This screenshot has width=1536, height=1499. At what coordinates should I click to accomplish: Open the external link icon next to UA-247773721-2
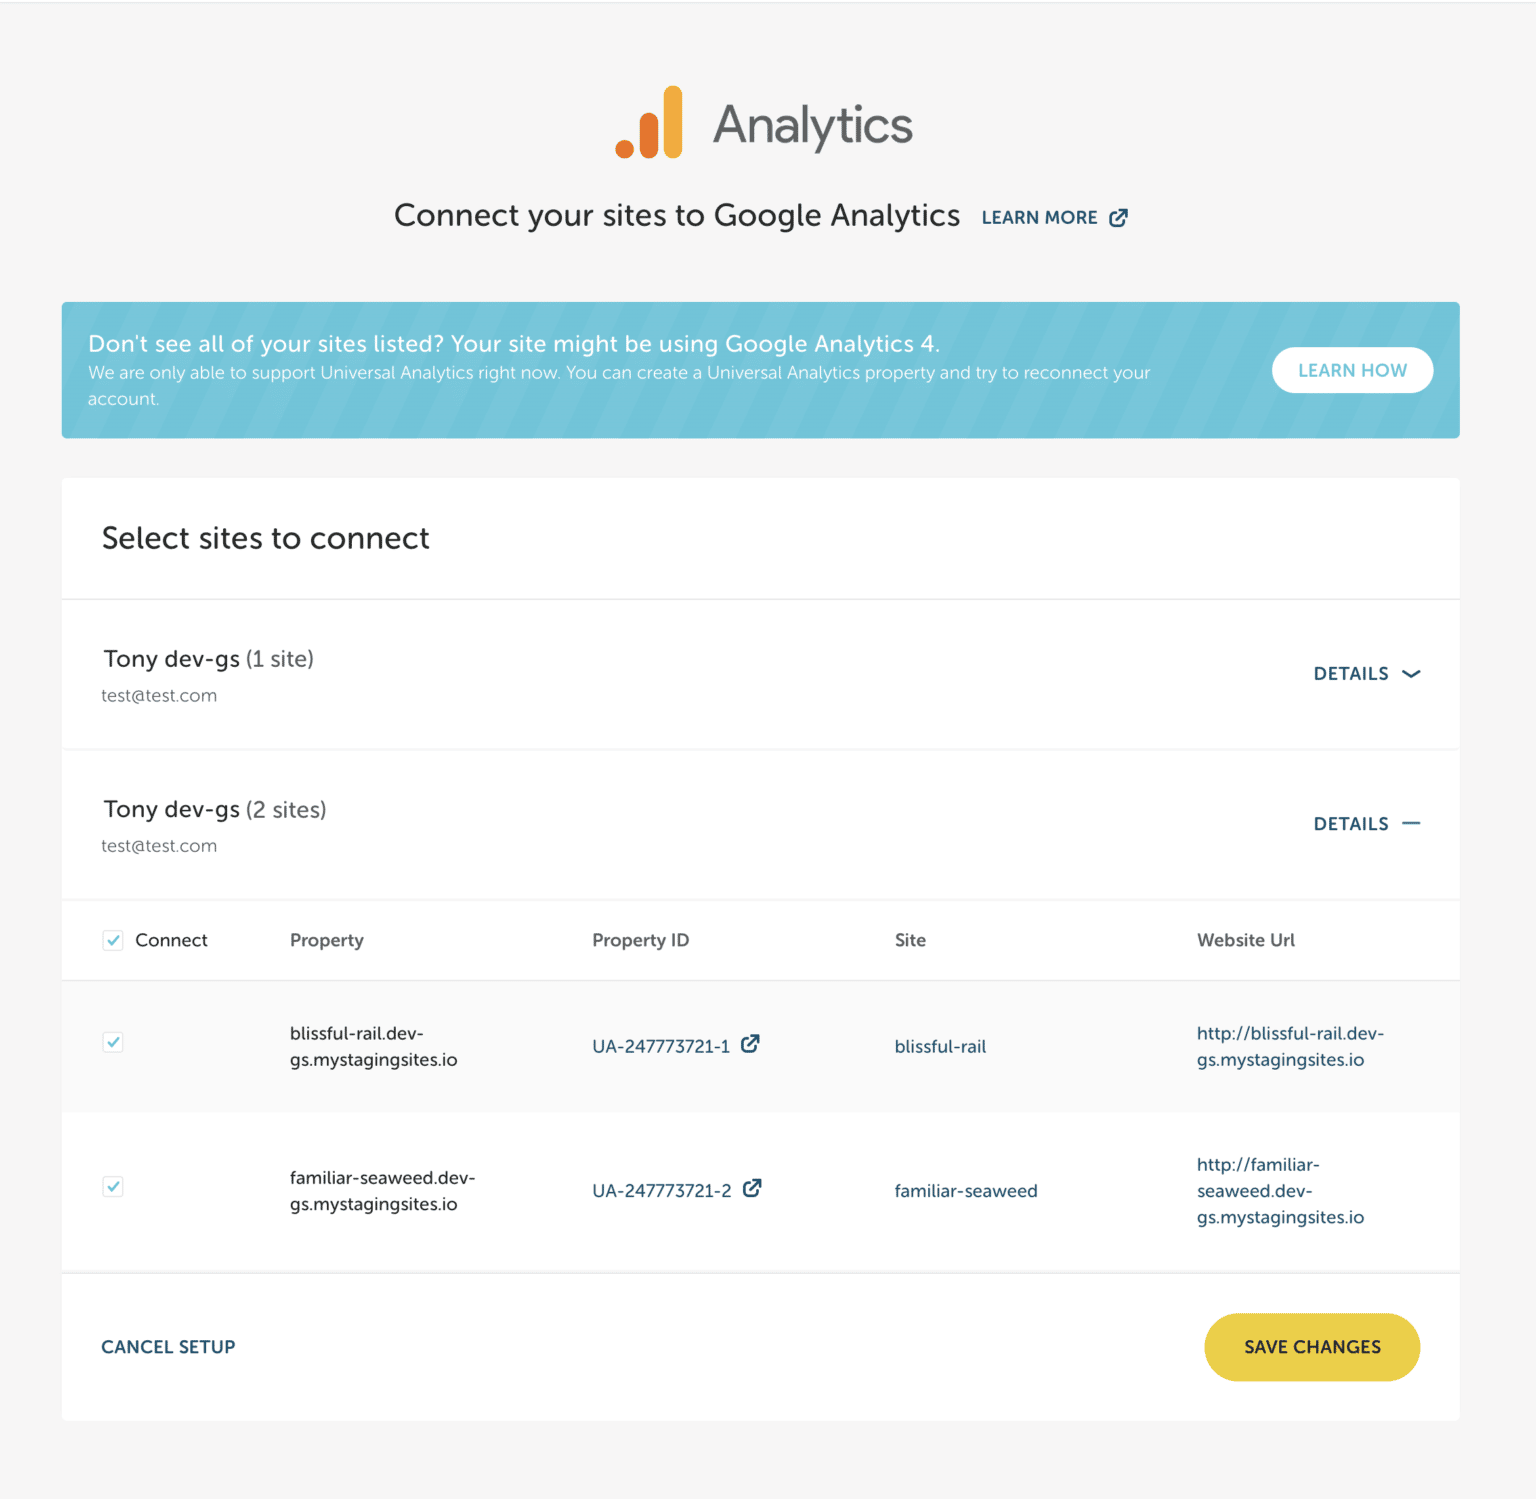click(x=750, y=1189)
